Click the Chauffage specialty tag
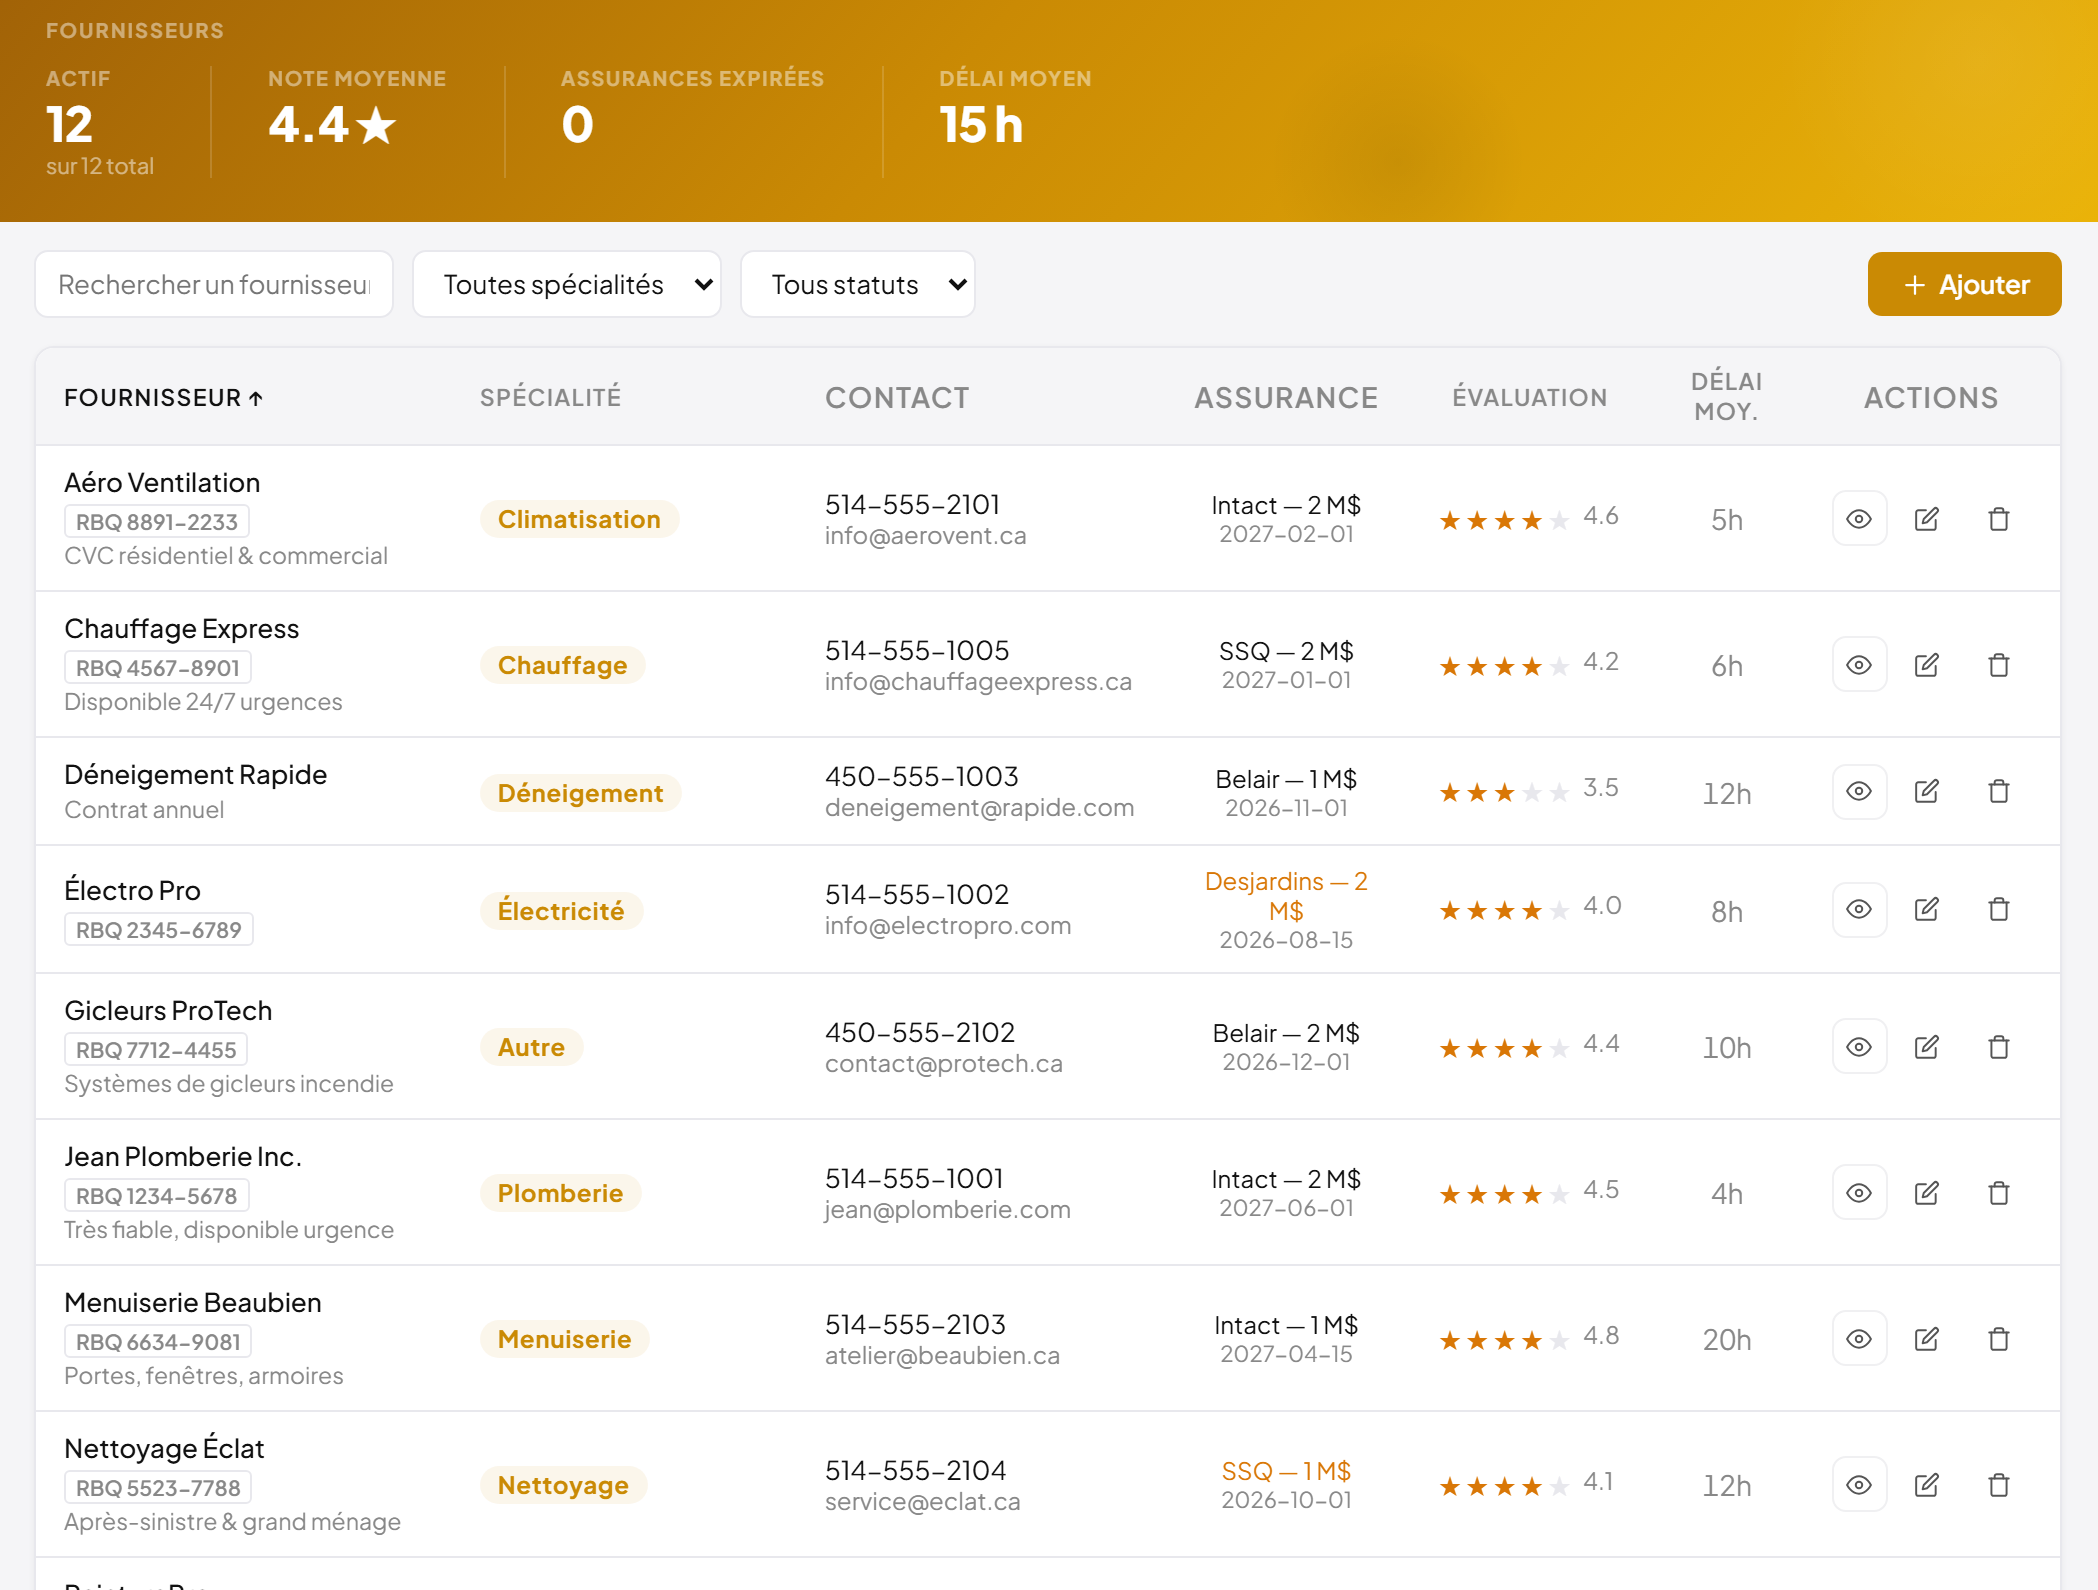 (563, 665)
